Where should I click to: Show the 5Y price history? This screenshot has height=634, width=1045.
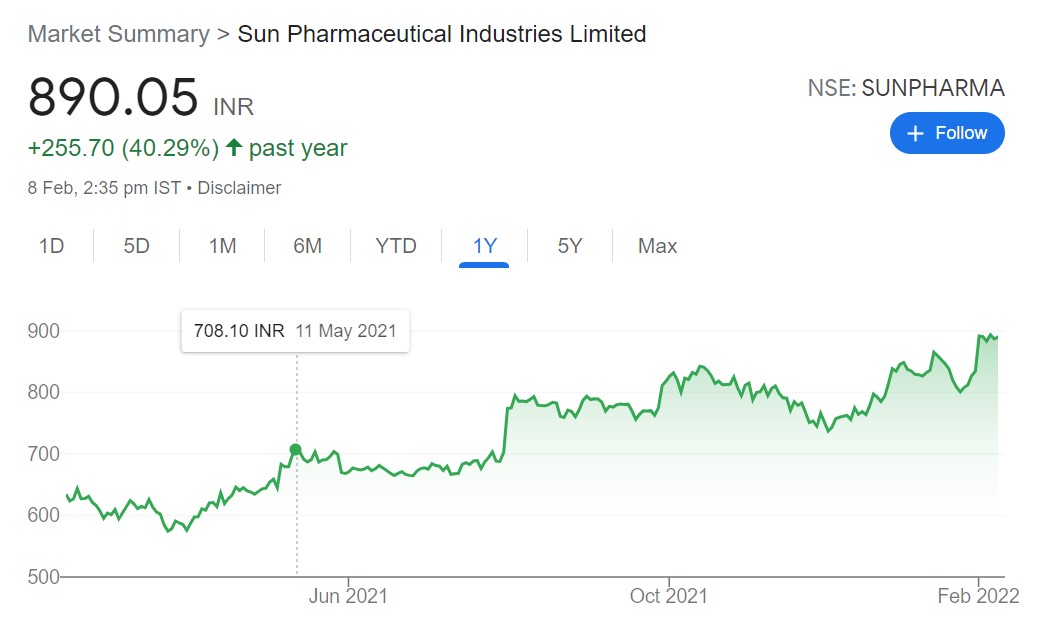coord(569,246)
